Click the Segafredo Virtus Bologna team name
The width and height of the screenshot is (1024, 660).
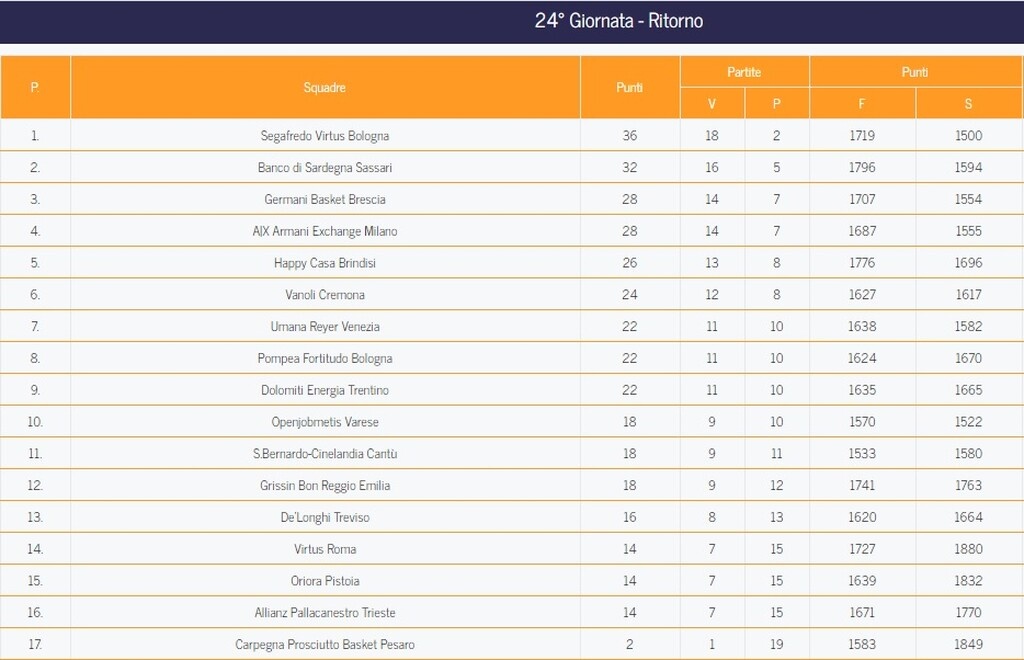point(325,136)
